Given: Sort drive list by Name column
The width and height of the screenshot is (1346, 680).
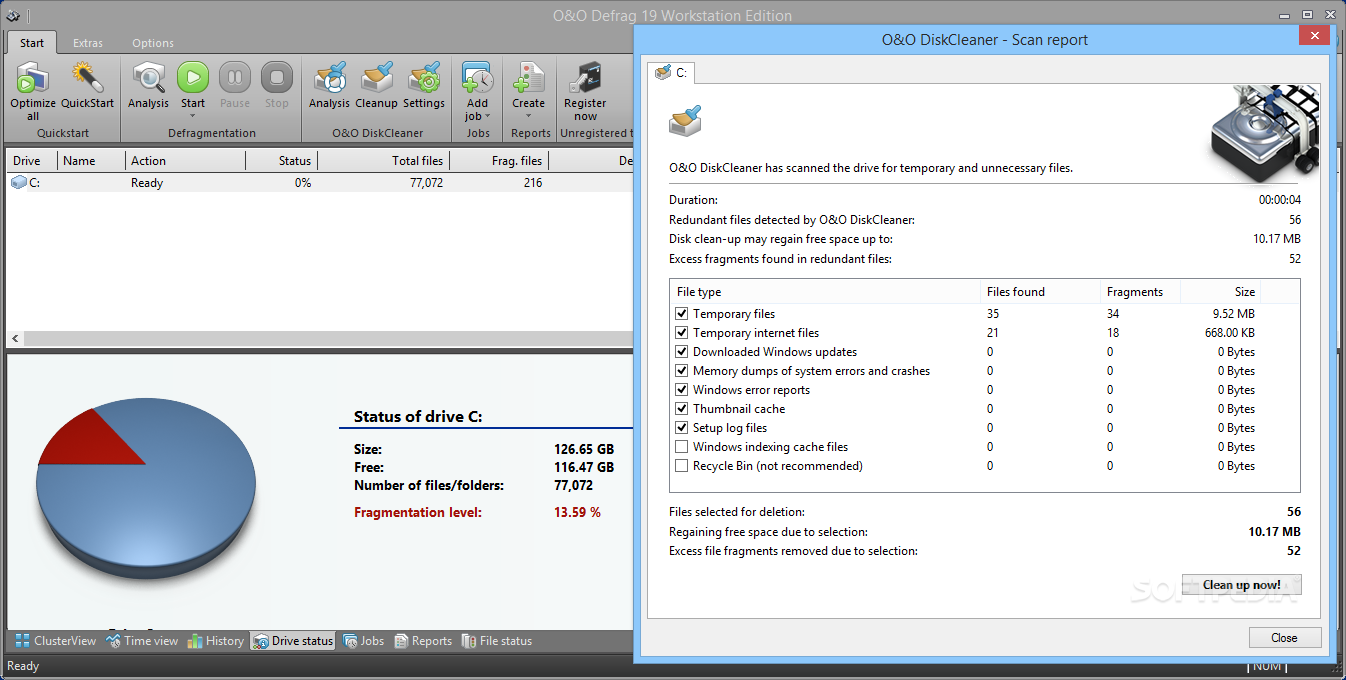Looking at the screenshot, I should coord(91,161).
